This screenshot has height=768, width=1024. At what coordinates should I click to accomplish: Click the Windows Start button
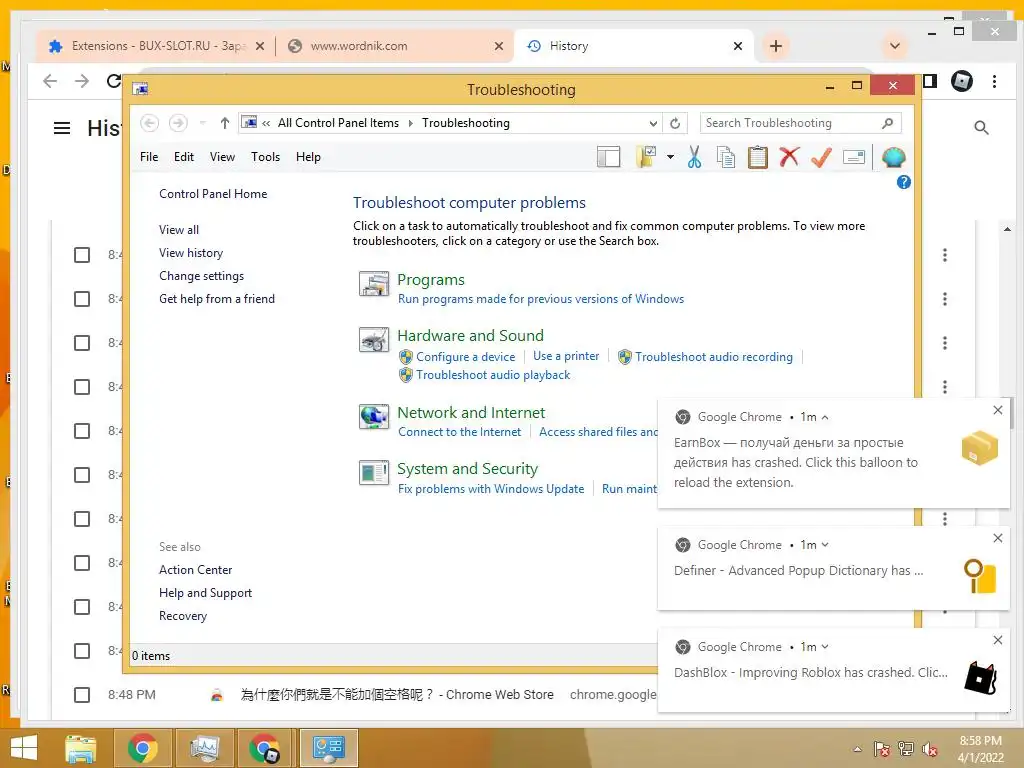click(24, 748)
